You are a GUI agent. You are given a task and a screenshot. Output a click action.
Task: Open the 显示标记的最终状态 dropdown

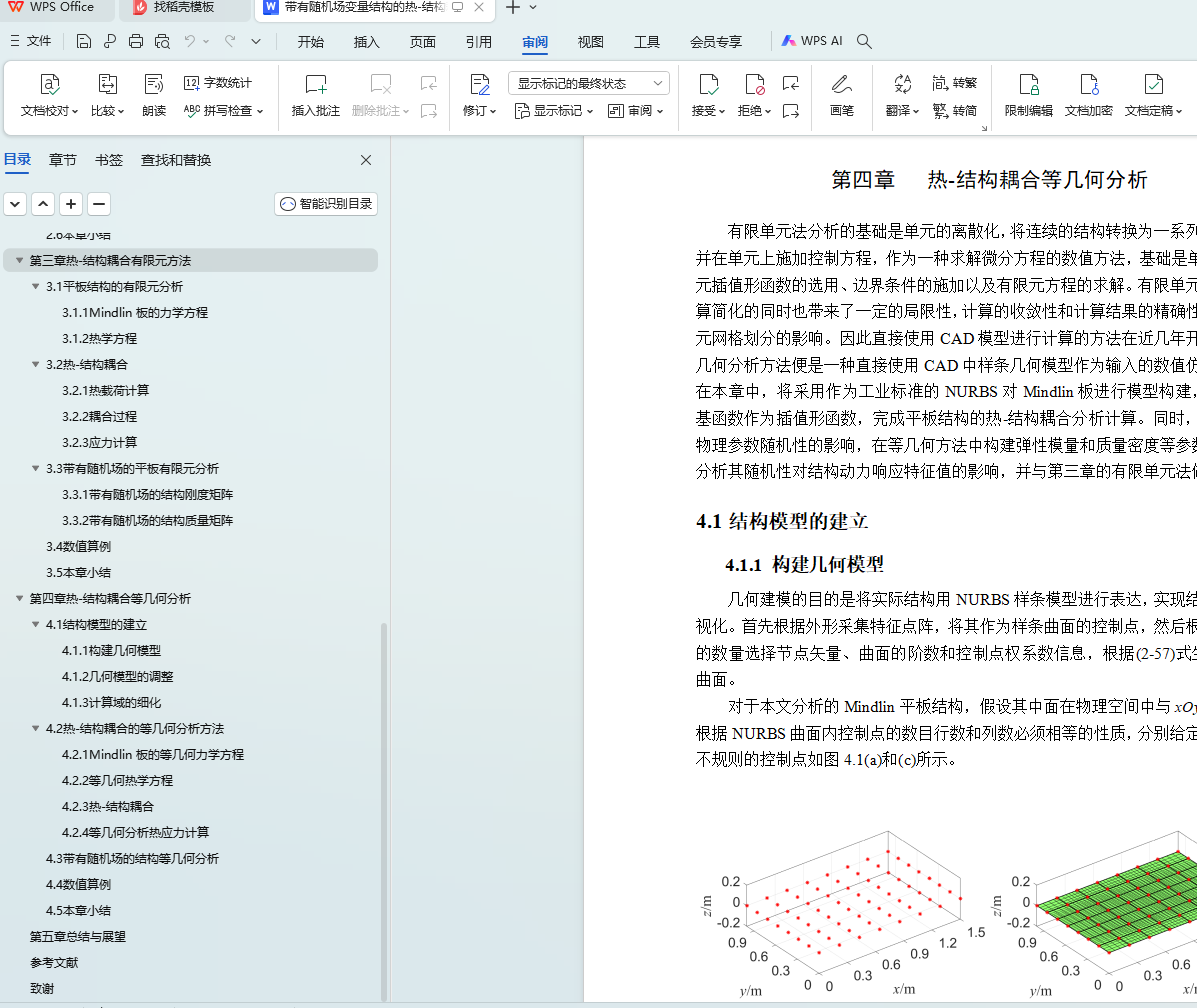tap(589, 82)
